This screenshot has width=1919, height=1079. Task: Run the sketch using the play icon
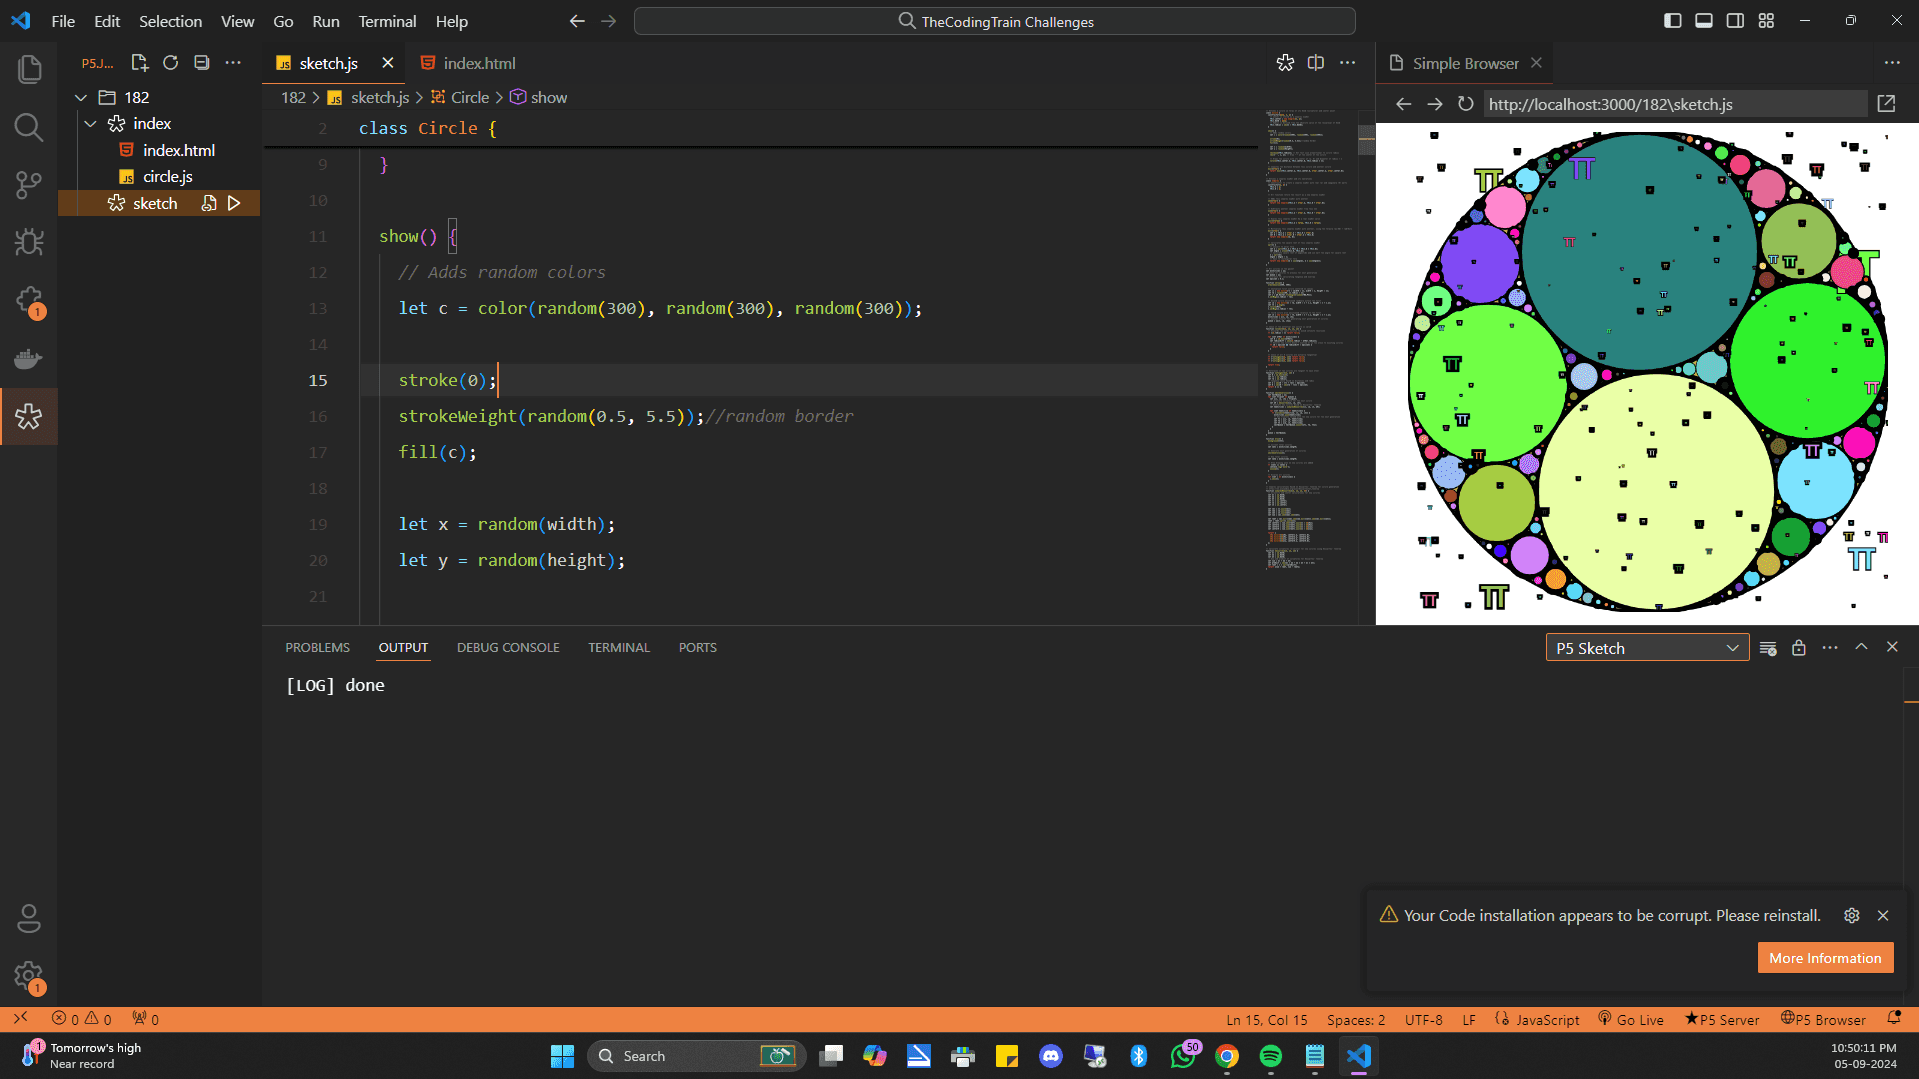click(234, 203)
